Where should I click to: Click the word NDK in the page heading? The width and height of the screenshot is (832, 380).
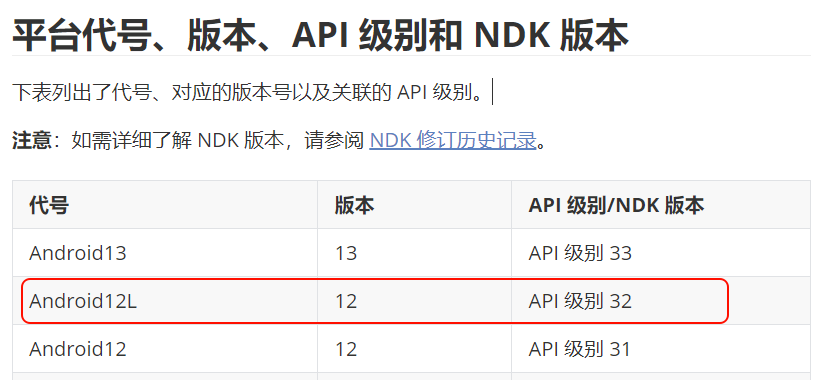coord(512,35)
